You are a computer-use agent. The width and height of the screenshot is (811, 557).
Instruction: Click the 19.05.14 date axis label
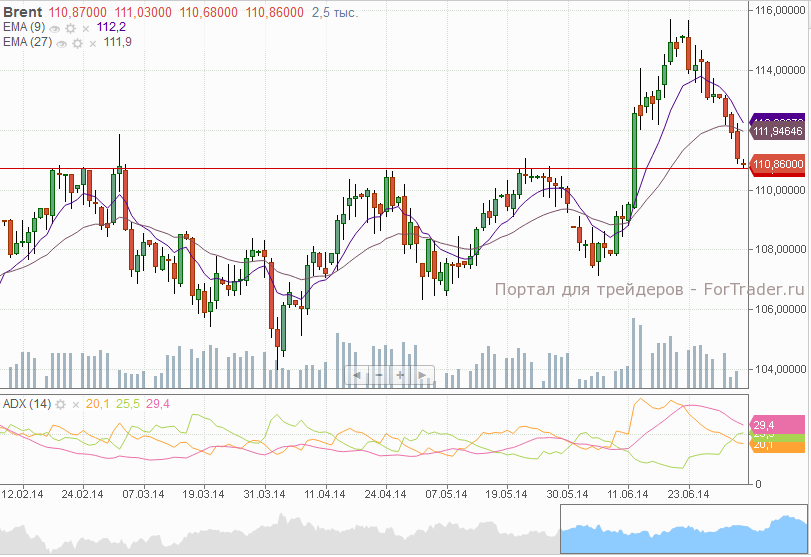click(x=506, y=494)
